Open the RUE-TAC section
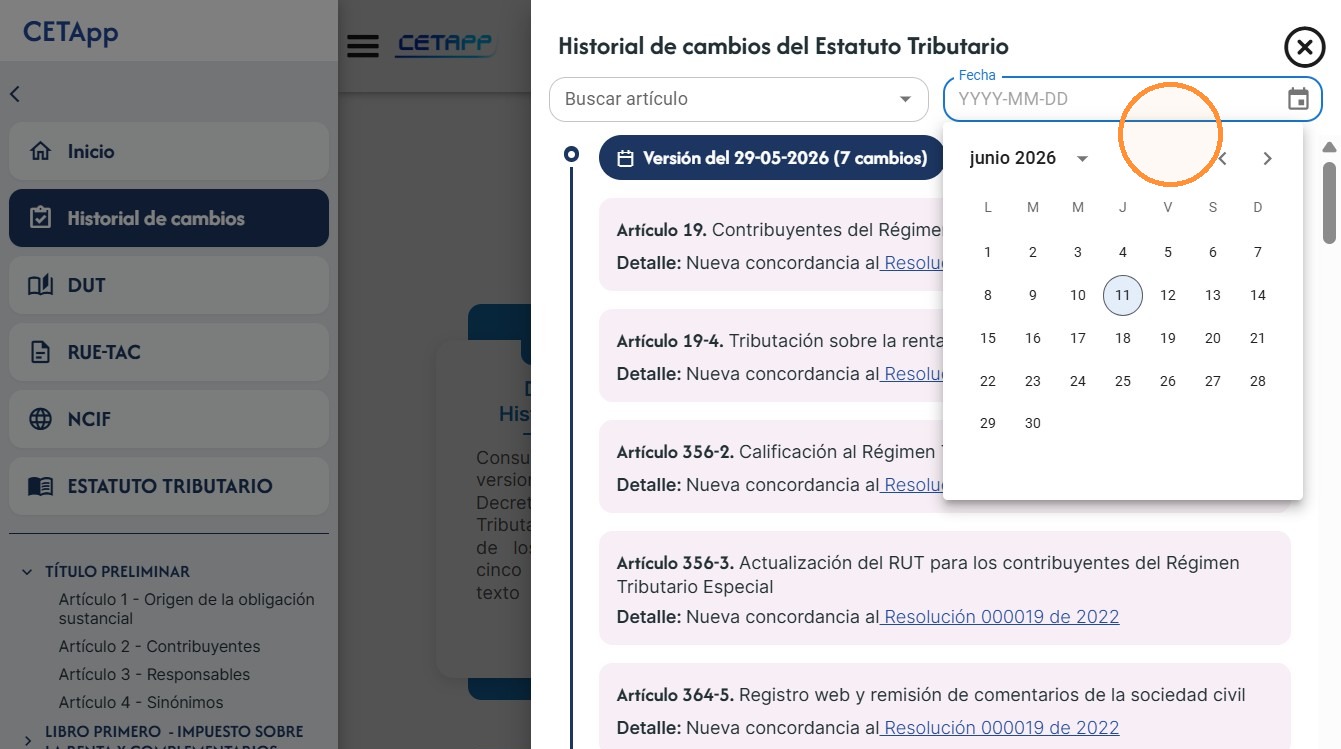 coord(169,352)
